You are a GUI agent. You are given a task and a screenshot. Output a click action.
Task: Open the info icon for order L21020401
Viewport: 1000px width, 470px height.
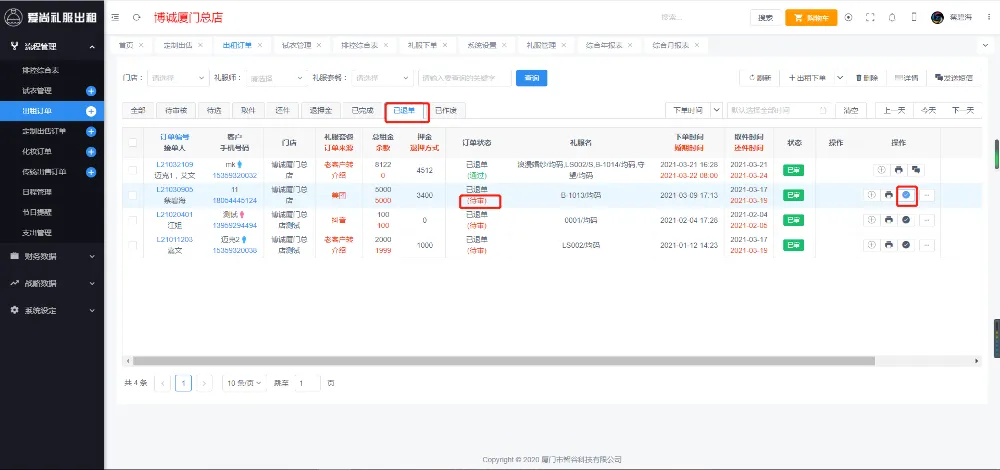[x=870, y=219]
